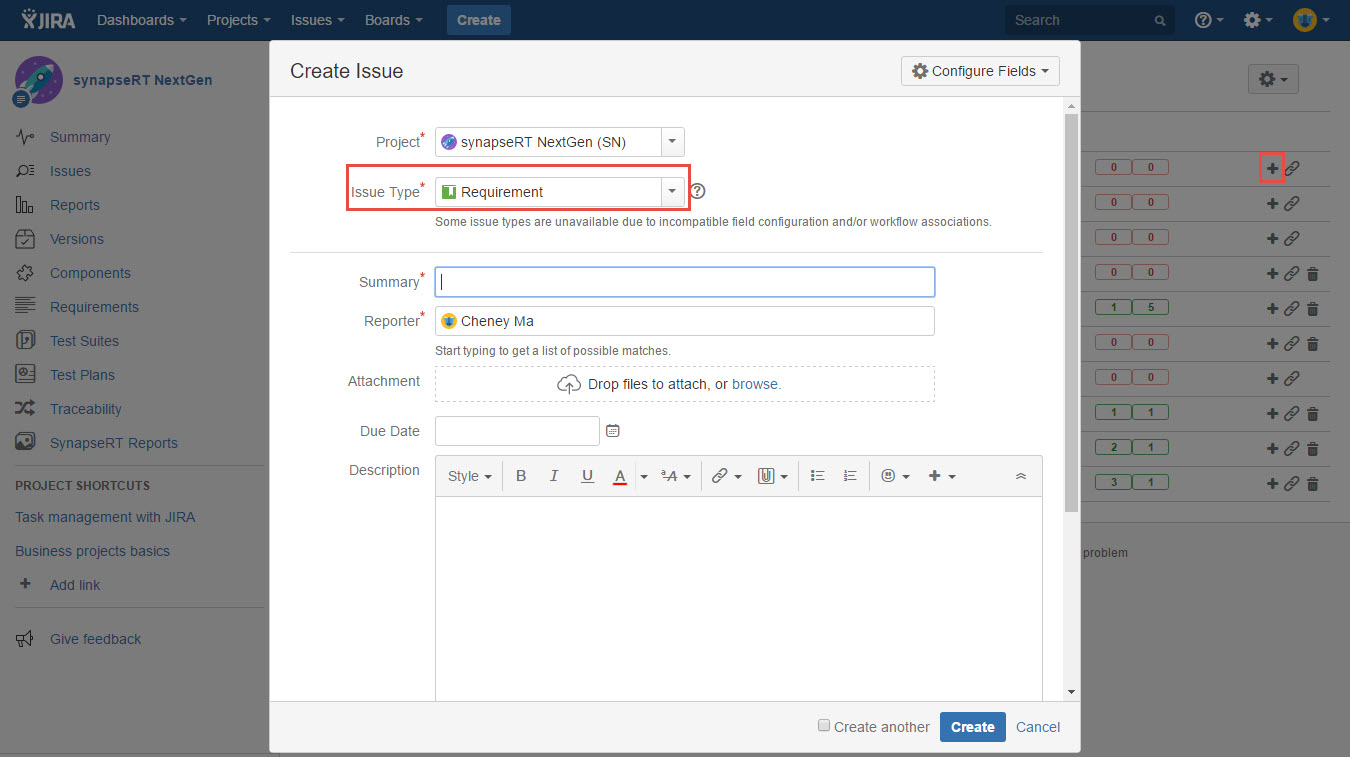Open the emoticon dropdown in the editor
This screenshot has width=1350, height=757.
pos(895,476)
